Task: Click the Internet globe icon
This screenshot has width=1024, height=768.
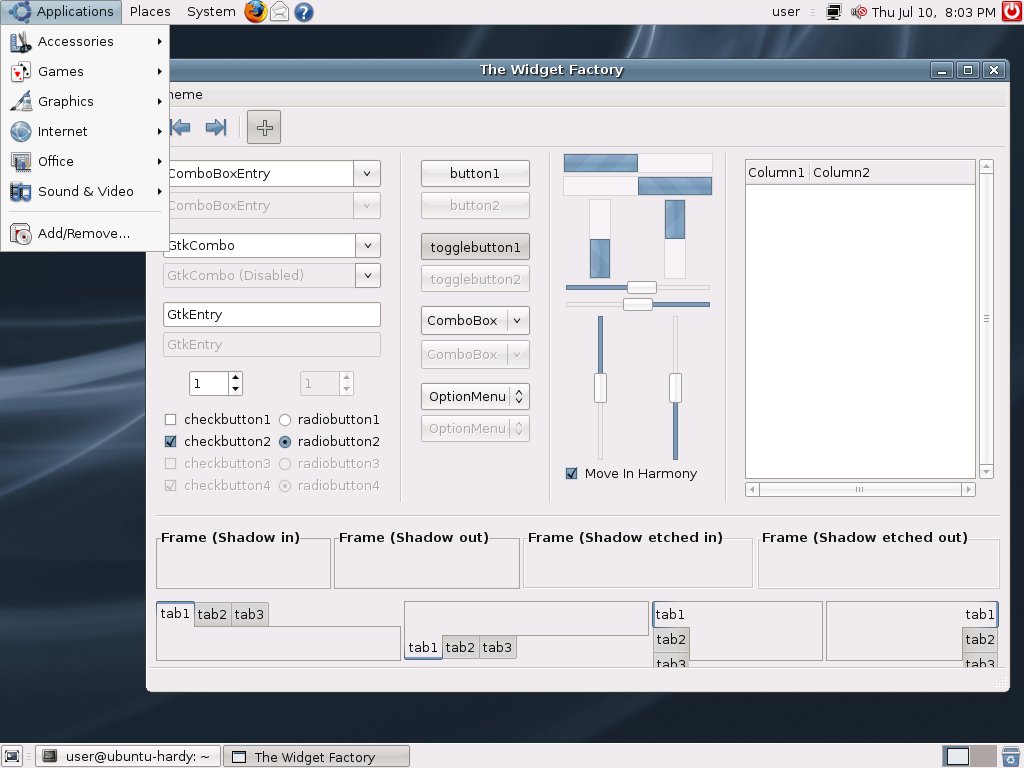Action: point(20,132)
